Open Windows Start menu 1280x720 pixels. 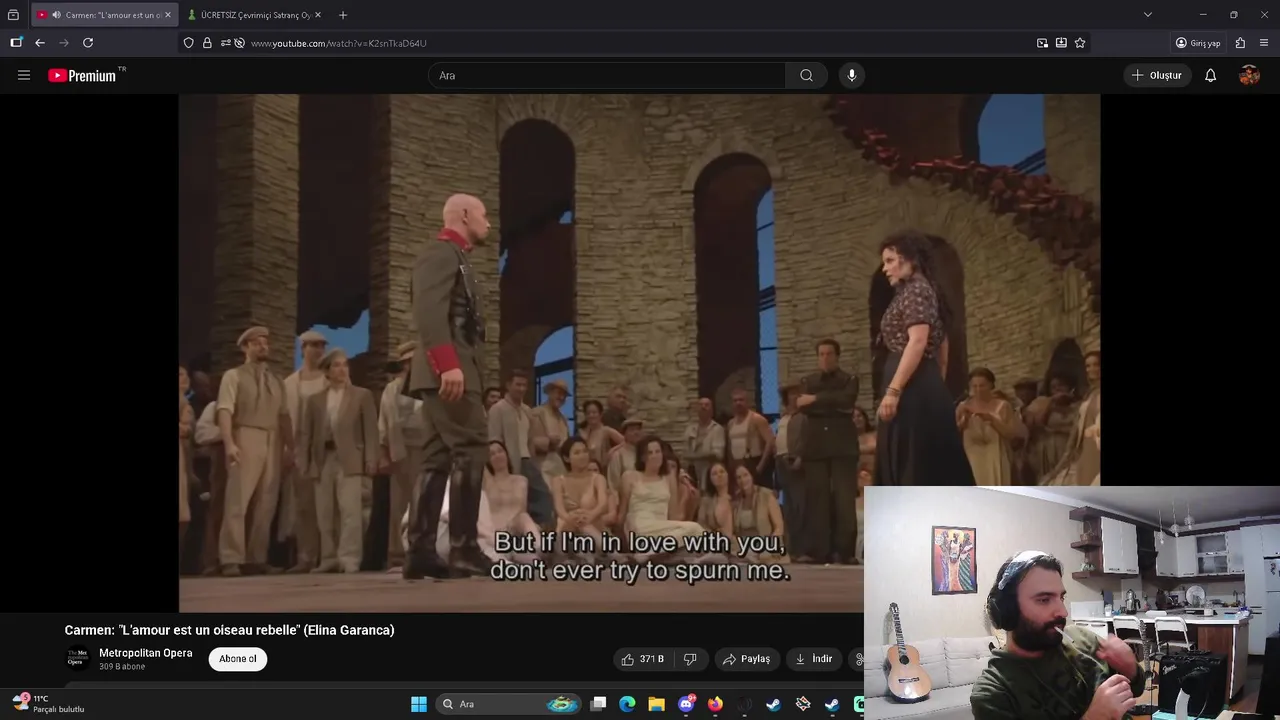[419, 704]
